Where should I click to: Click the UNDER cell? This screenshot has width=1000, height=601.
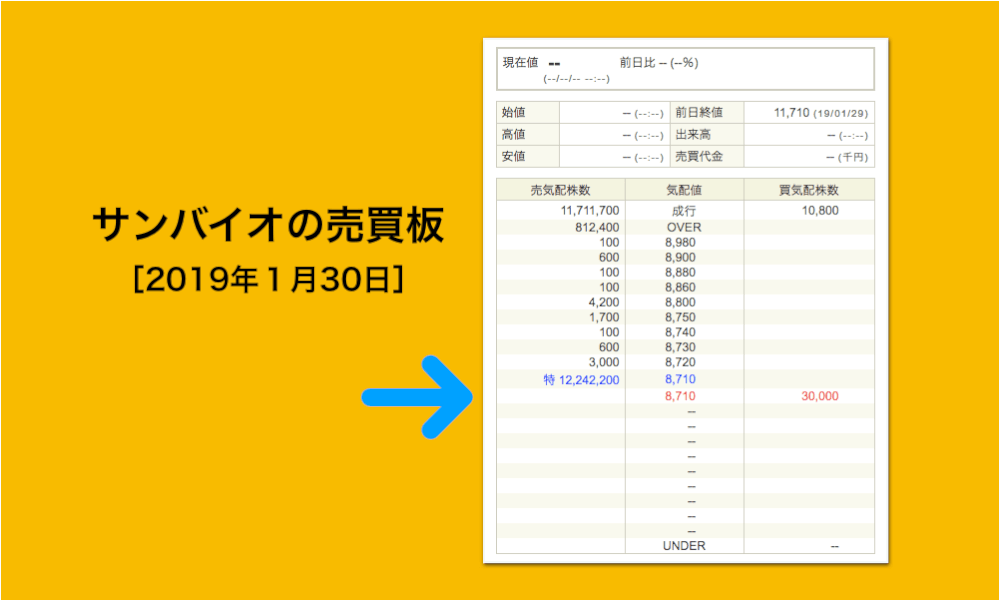[684, 545]
